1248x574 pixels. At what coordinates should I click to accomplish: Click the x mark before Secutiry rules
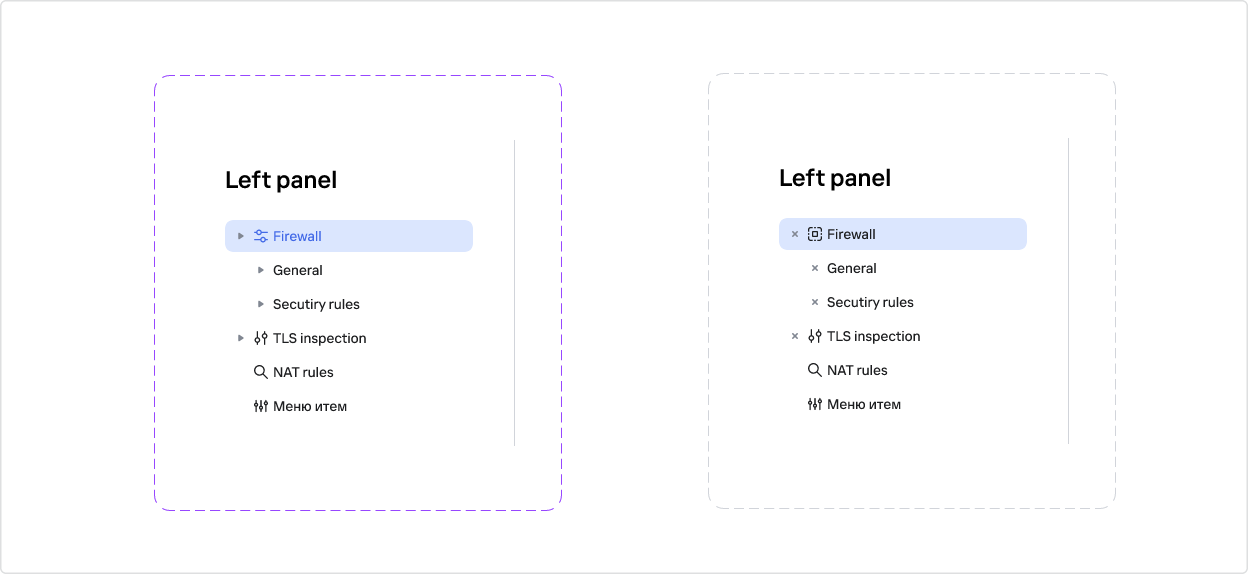pos(815,302)
